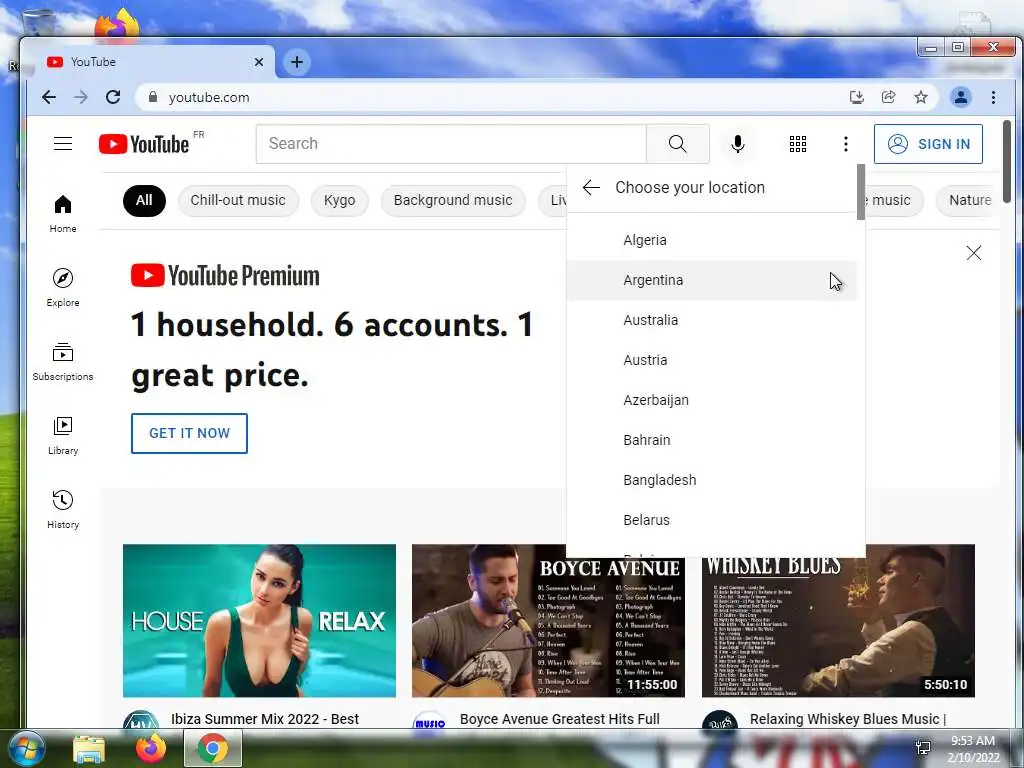Click the page vertical scrollbar
1024x768 pixels.
[1006, 160]
